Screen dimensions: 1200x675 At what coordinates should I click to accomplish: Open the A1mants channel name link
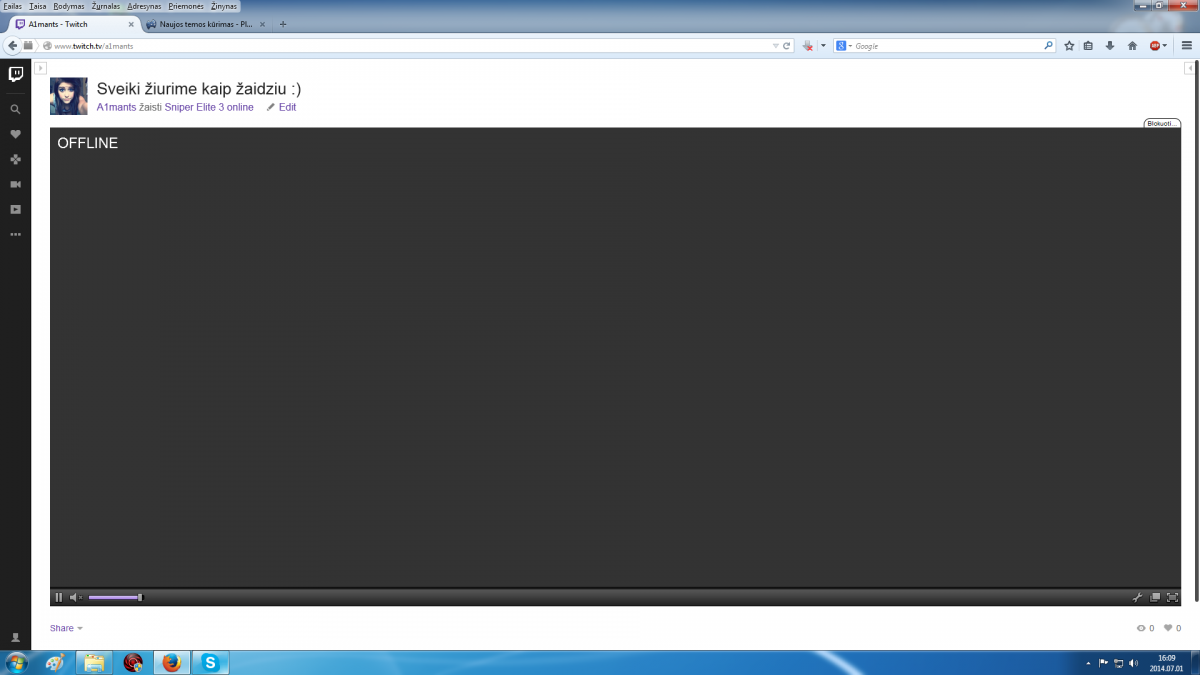point(116,107)
